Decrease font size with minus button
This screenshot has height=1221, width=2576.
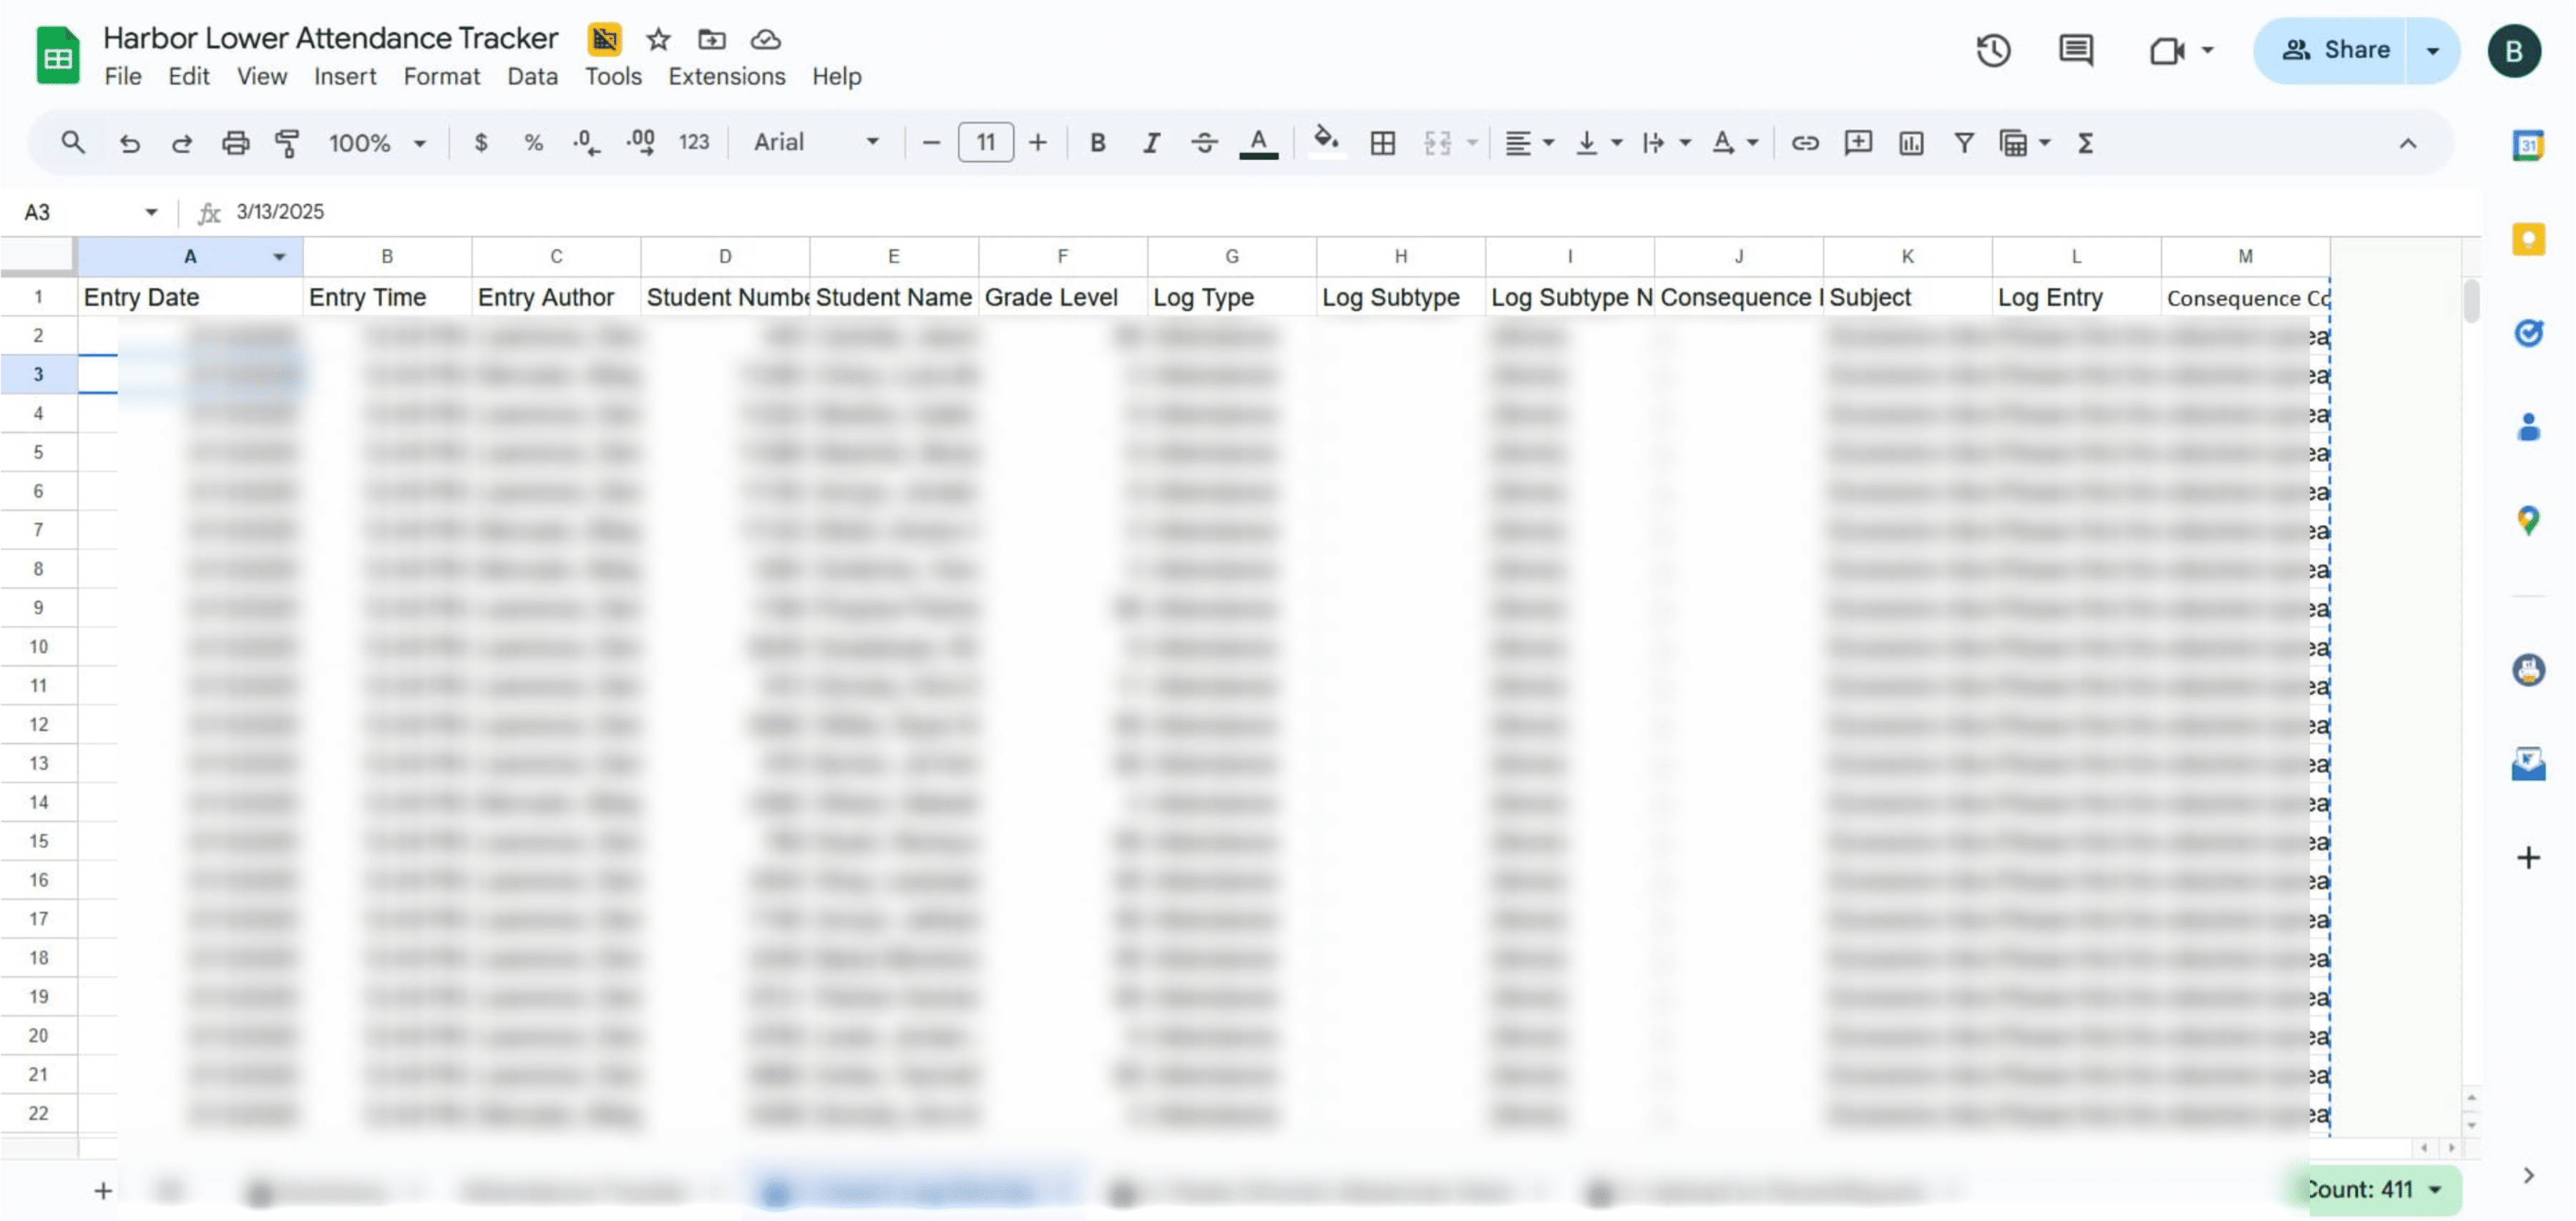[x=931, y=143]
